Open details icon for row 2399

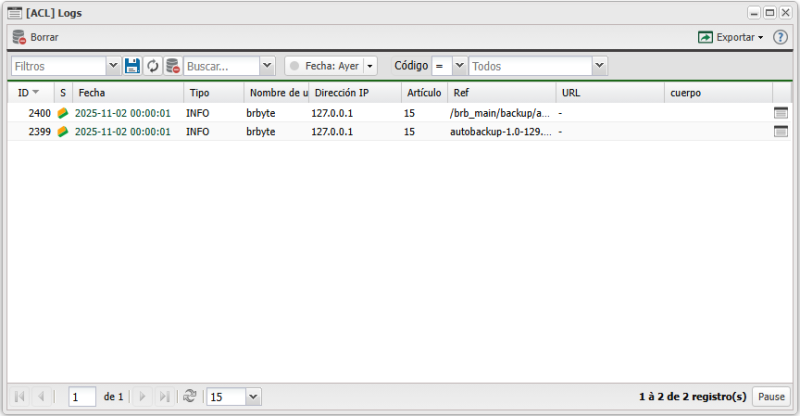(781, 132)
